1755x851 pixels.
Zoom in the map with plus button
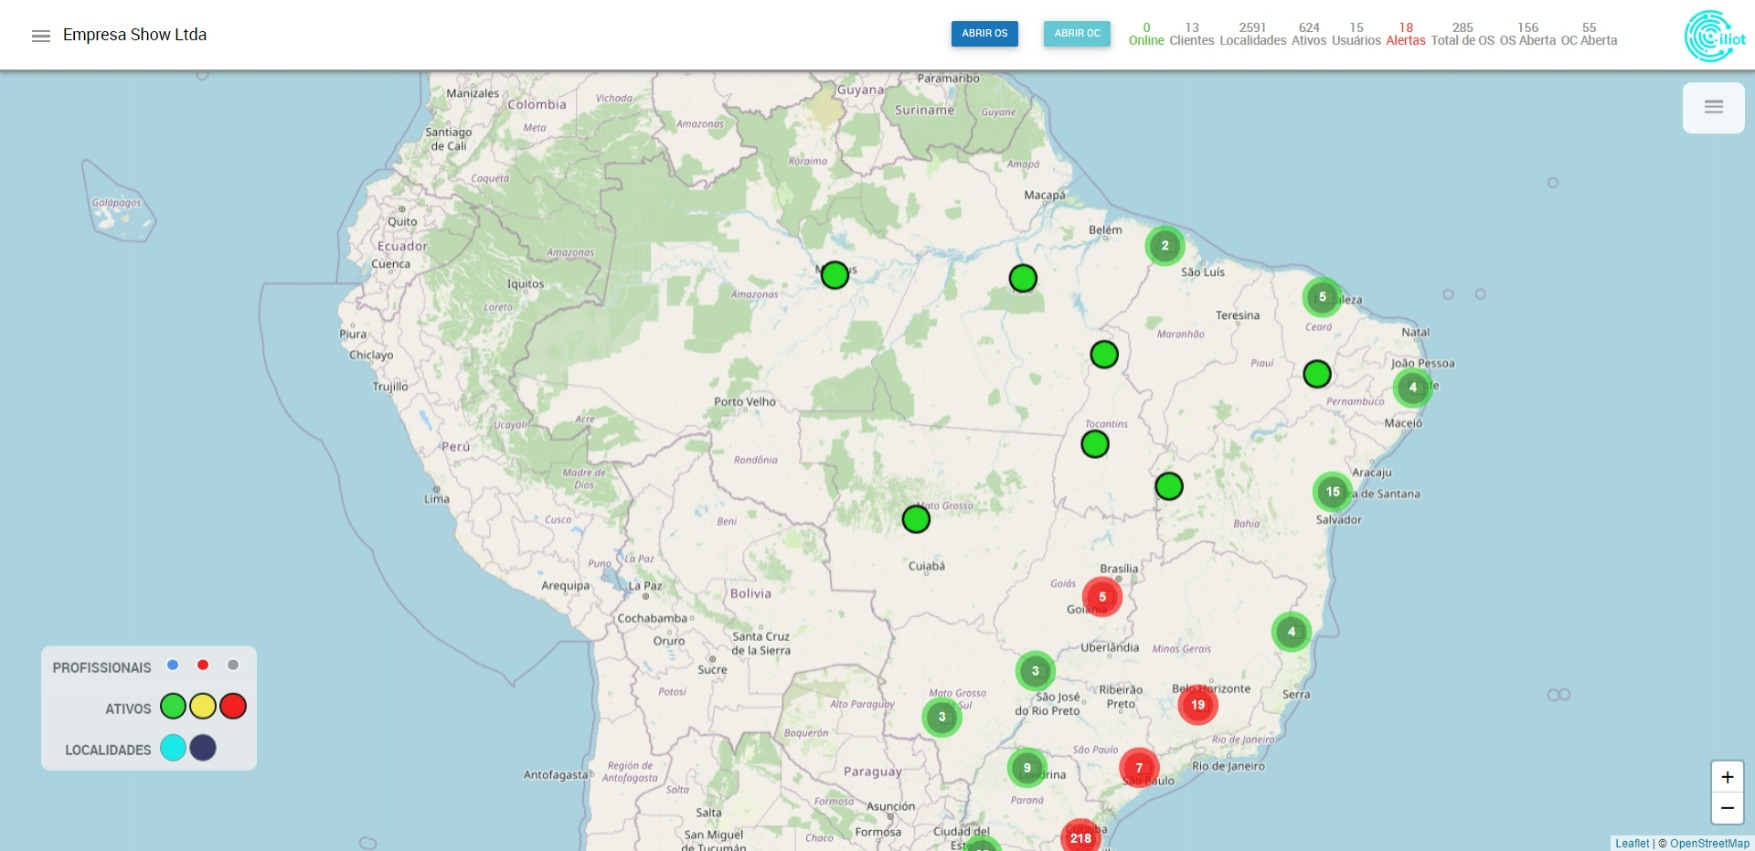[1727, 777]
